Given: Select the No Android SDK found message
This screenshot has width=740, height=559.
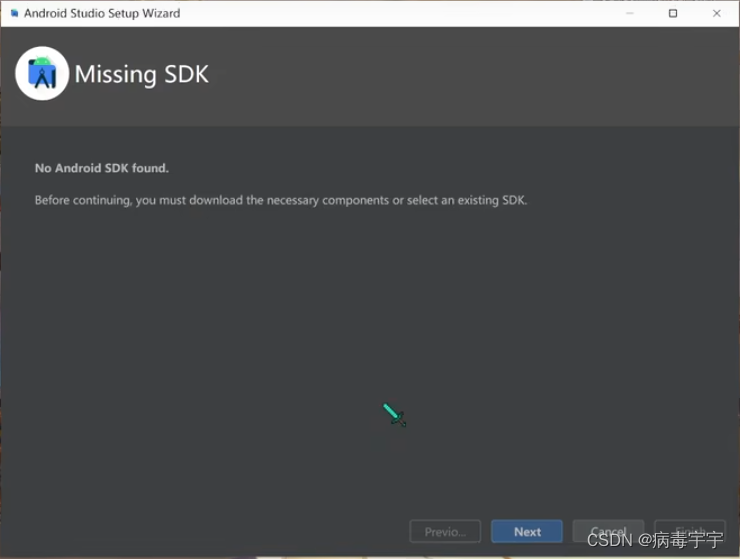Looking at the screenshot, I should click(102, 168).
